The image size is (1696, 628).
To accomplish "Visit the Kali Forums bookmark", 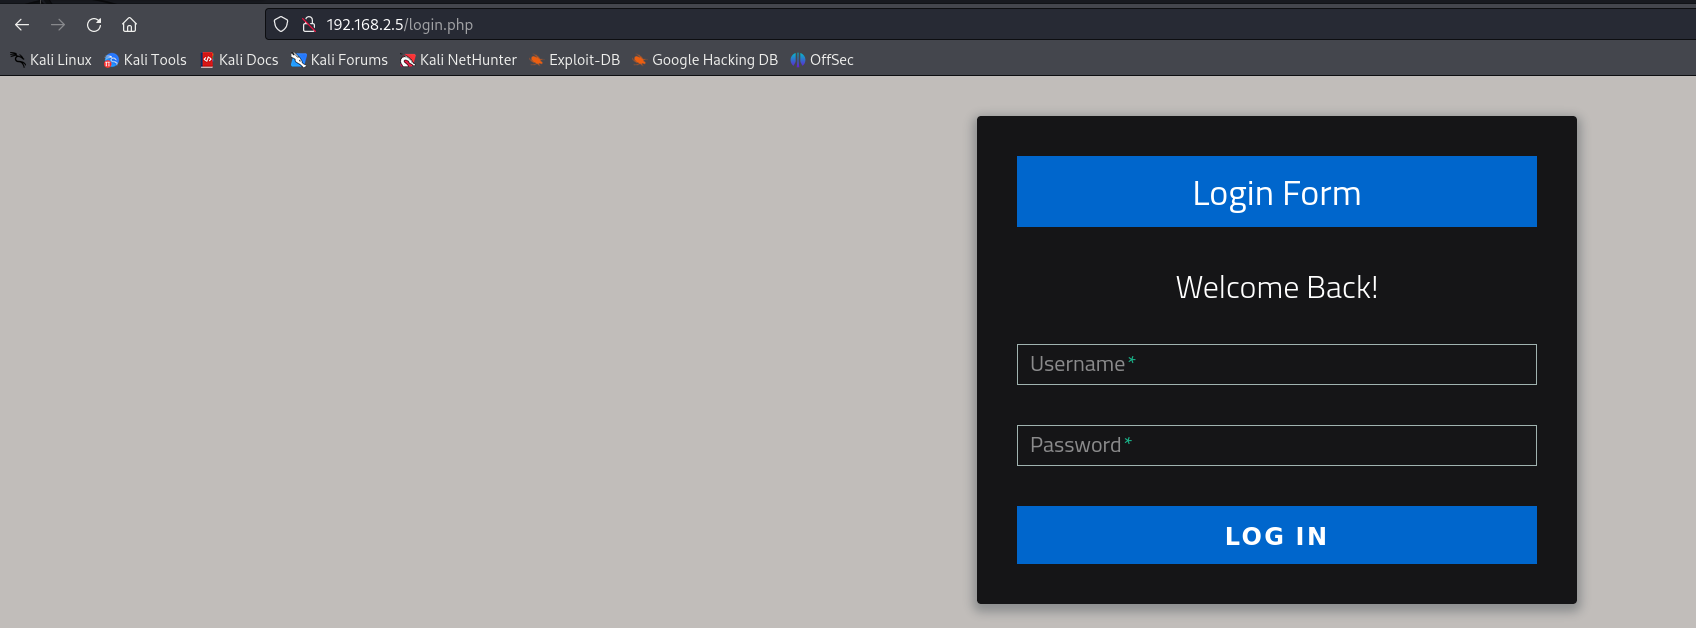I will coord(339,60).
